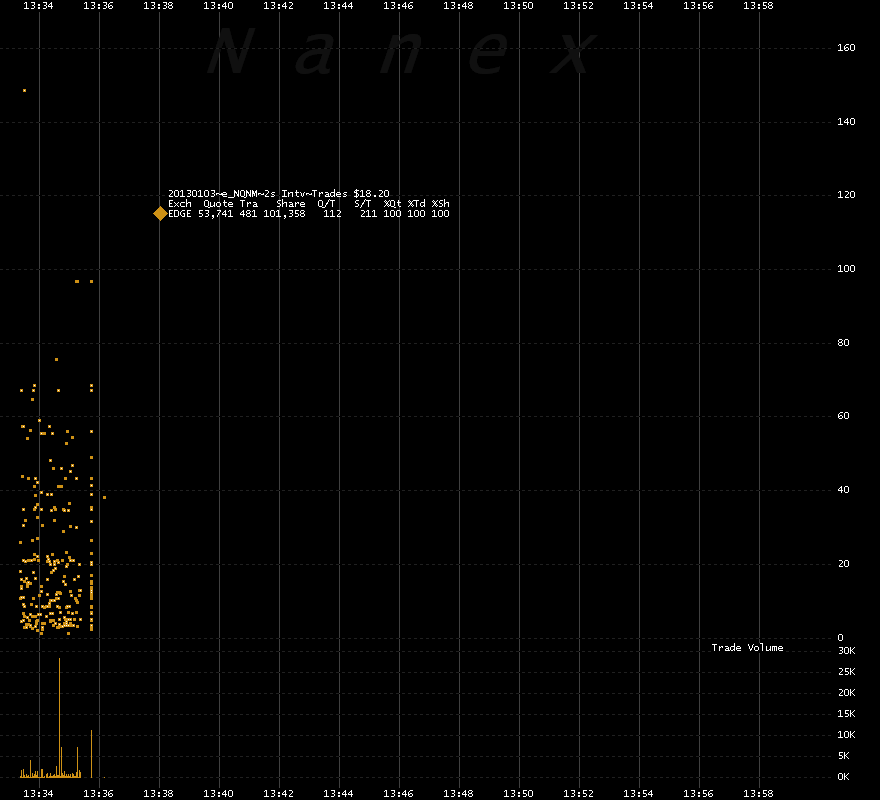Viewport: 880px width, 800px height.
Task: Click the '100' price axis label
Action: pos(846,269)
